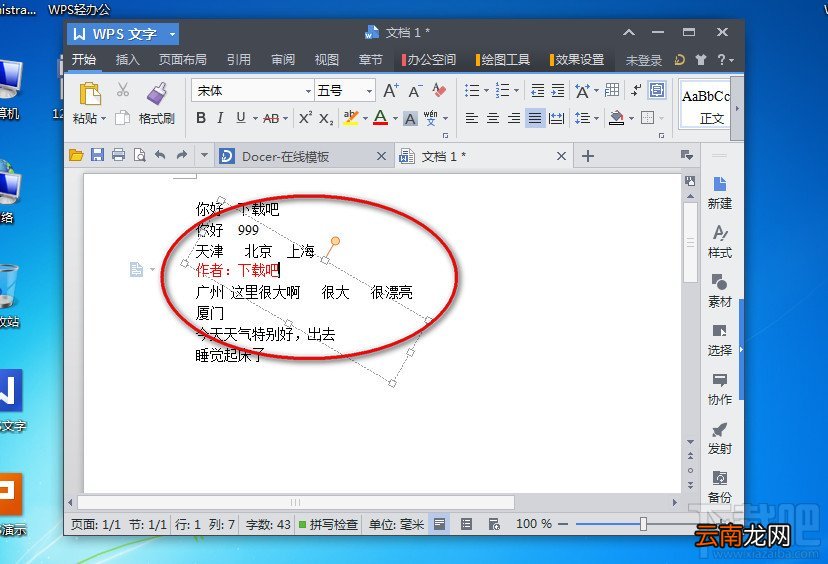
Task: Click the 正文 style preview
Action: tap(705, 106)
